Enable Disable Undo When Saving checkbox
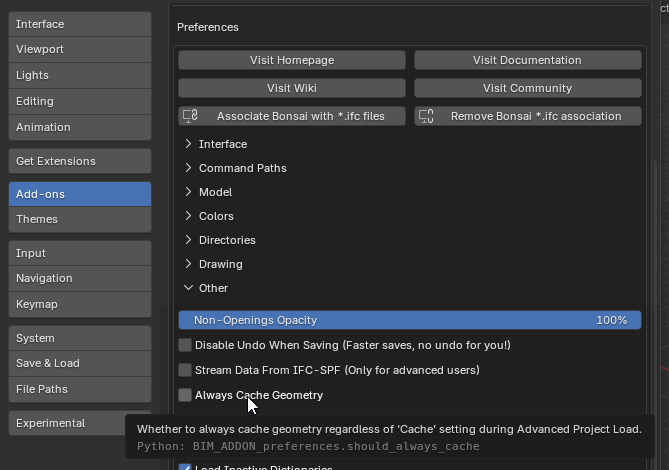This screenshot has height=470, width=669. pyautogui.click(x=185, y=345)
